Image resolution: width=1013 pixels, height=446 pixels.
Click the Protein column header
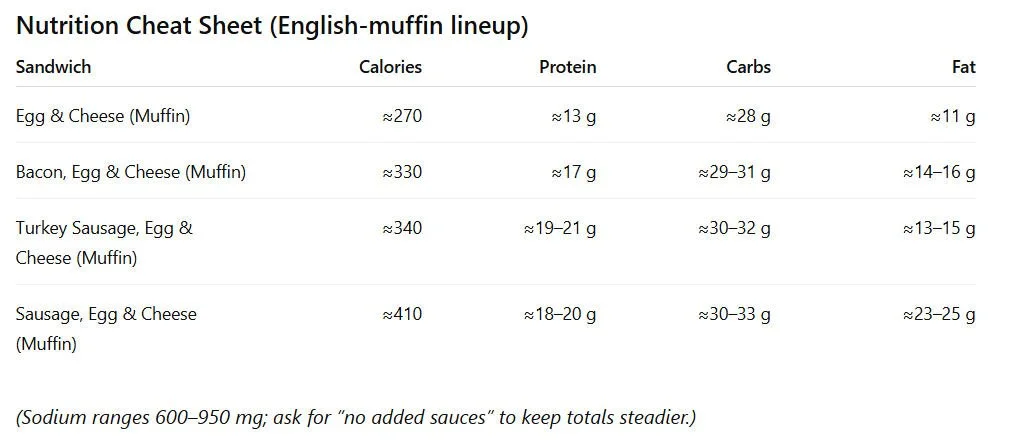tap(568, 67)
